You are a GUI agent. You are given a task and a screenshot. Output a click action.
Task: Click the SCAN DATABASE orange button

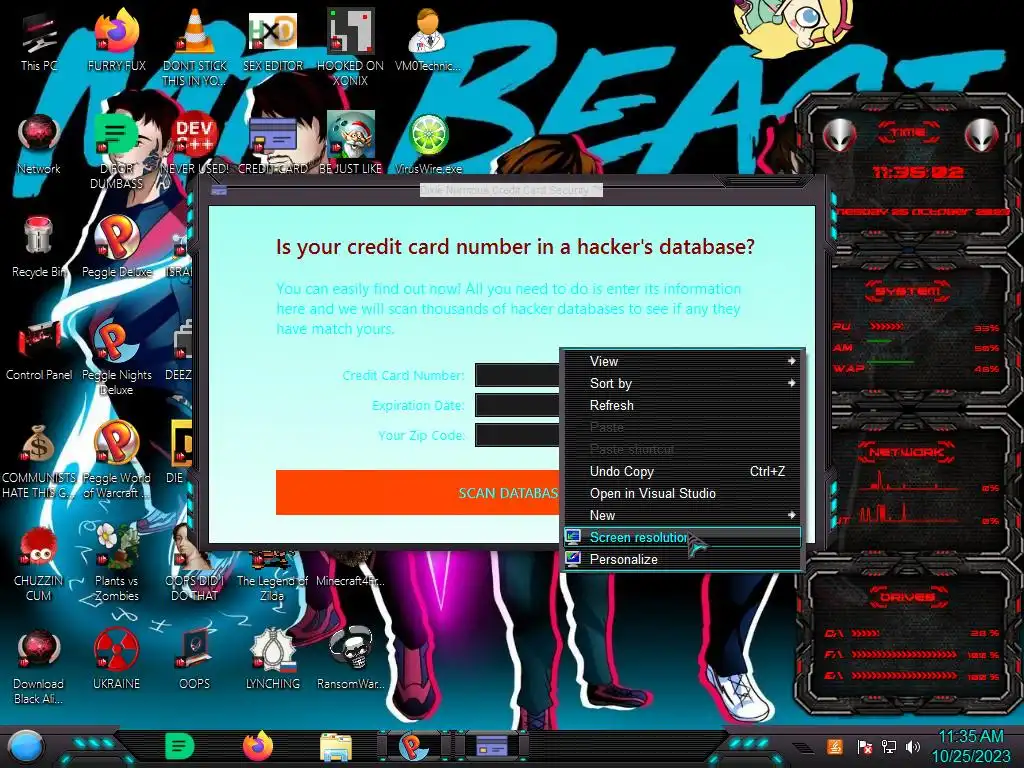[x=418, y=492]
